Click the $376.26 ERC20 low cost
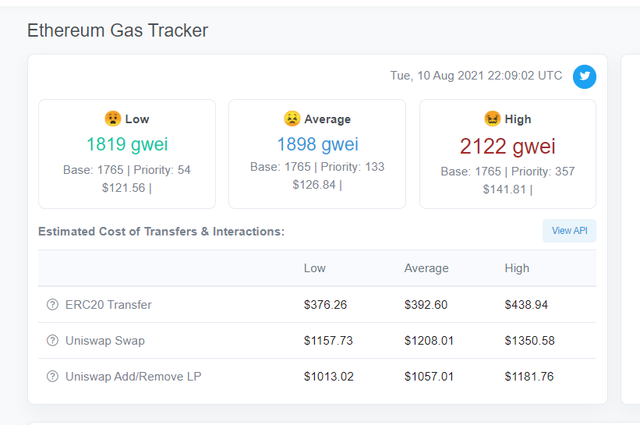This screenshot has width=640, height=425. [325, 305]
